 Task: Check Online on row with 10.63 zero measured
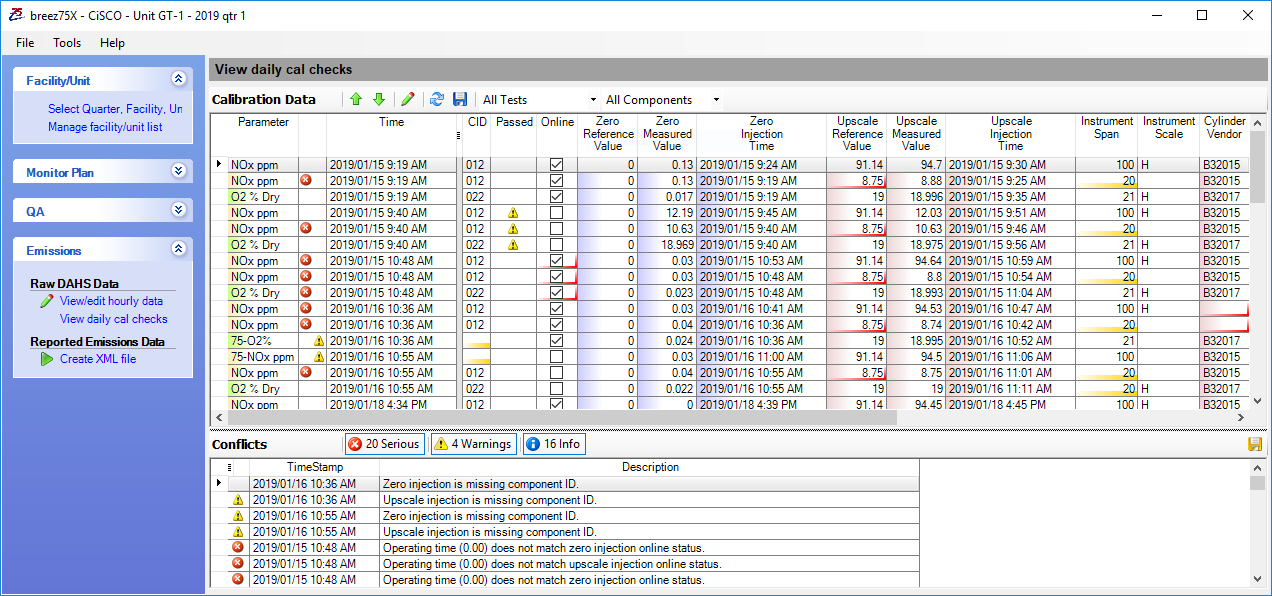pos(556,229)
